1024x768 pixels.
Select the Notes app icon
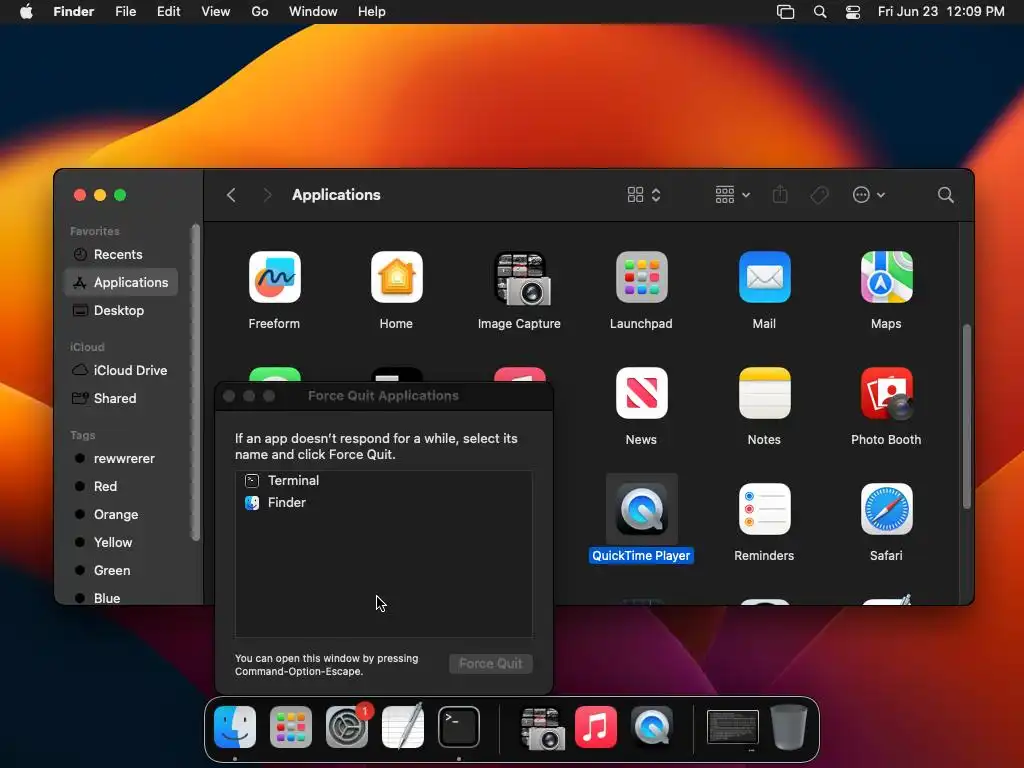click(764, 393)
